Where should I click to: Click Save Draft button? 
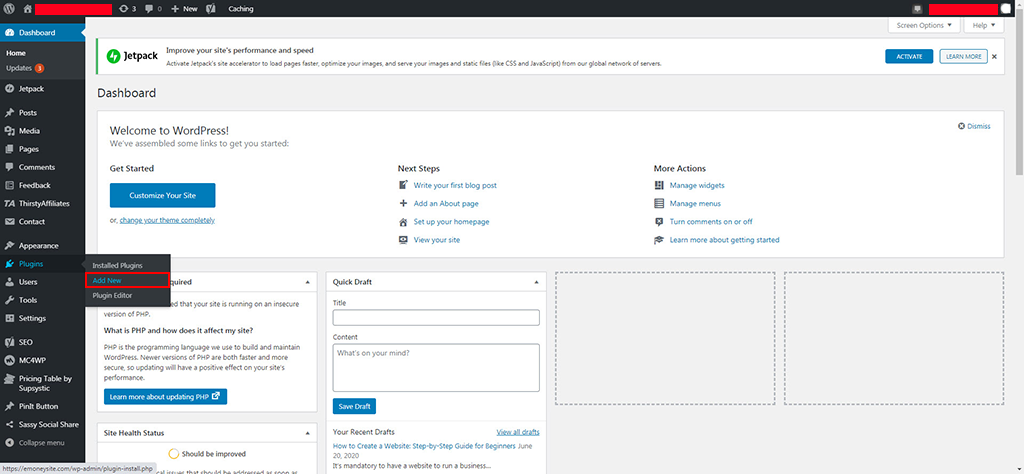(354, 406)
